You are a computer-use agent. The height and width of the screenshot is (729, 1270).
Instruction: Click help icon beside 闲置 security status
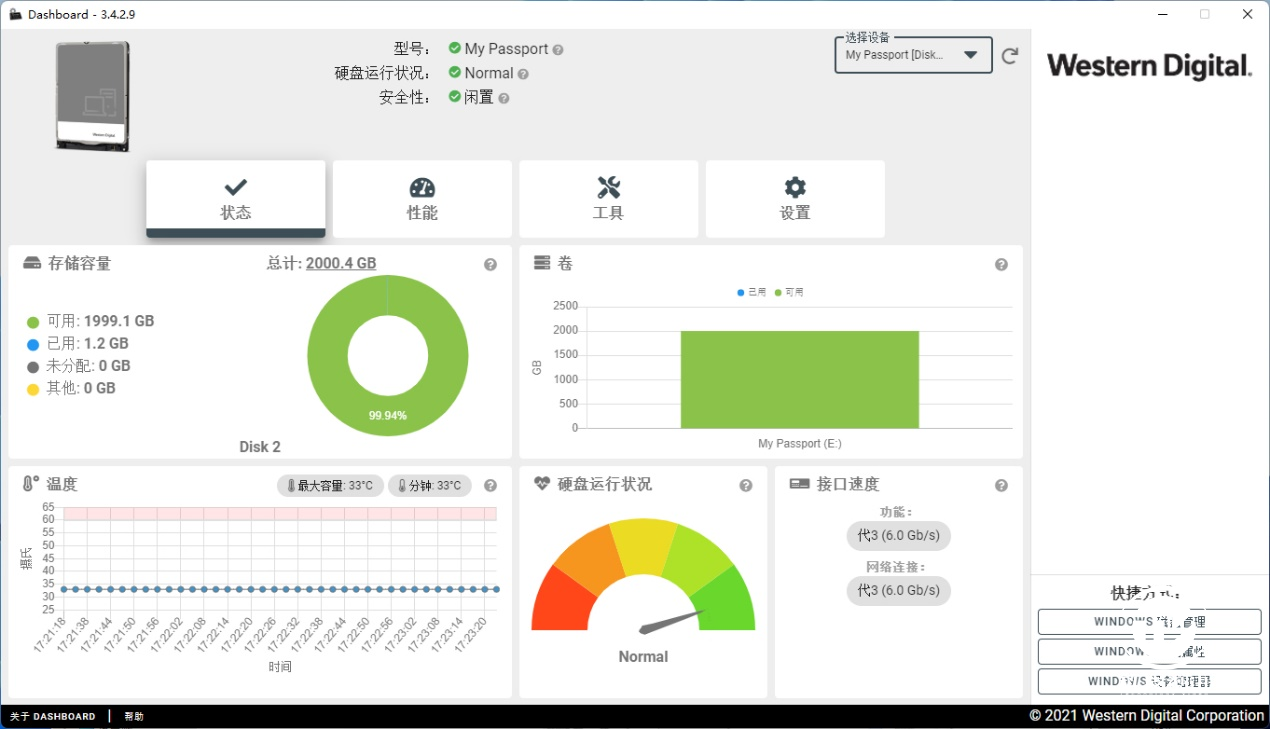pos(504,98)
